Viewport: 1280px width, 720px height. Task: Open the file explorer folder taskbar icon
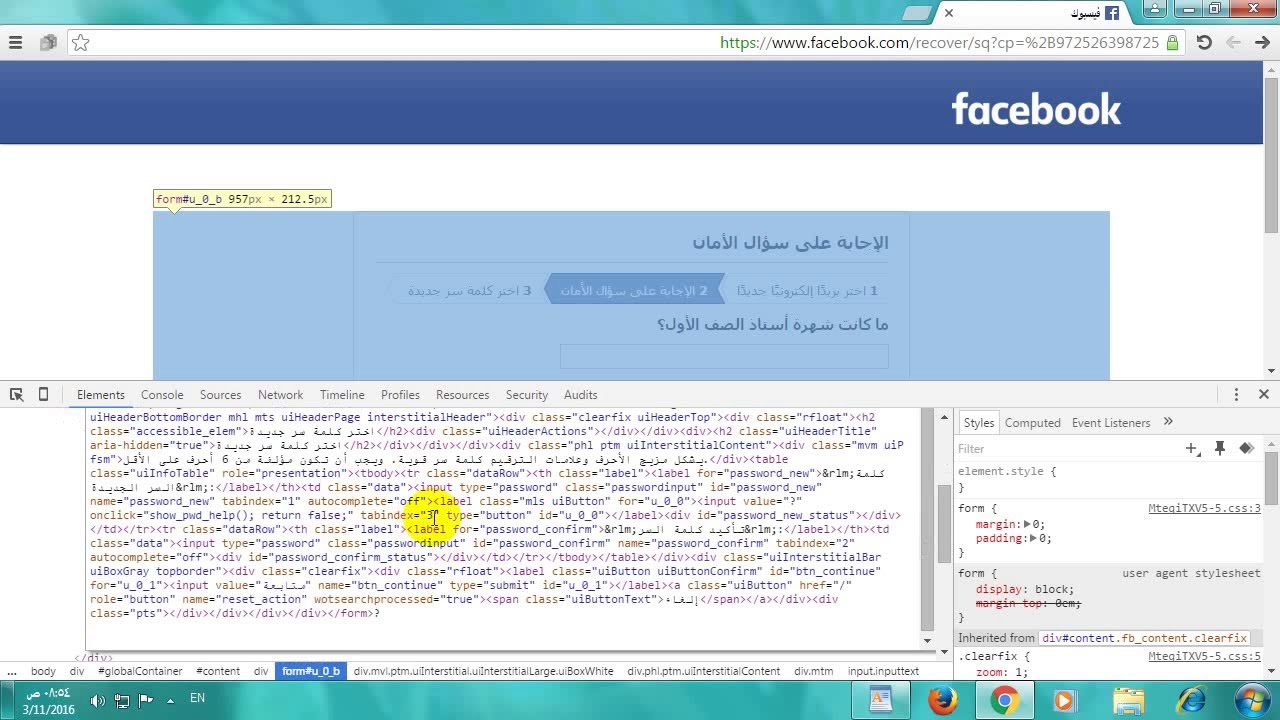pos(1128,700)
